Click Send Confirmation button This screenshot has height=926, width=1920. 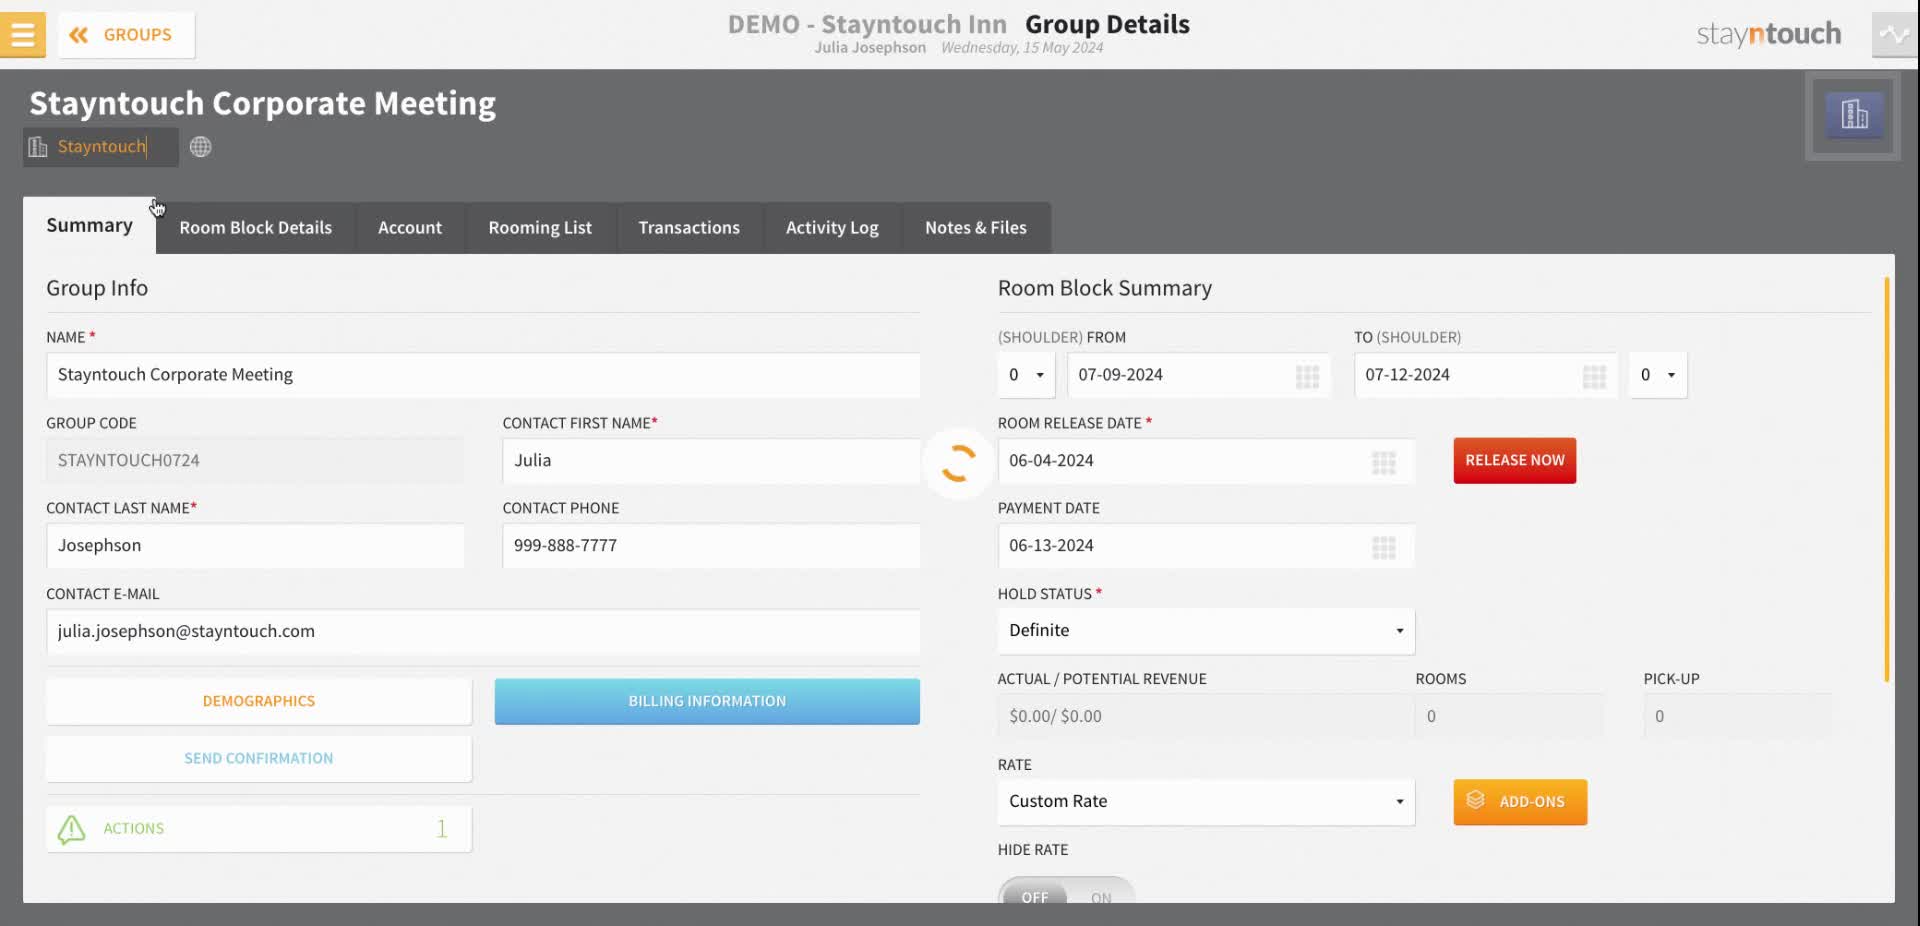click(x=259, y=759)
